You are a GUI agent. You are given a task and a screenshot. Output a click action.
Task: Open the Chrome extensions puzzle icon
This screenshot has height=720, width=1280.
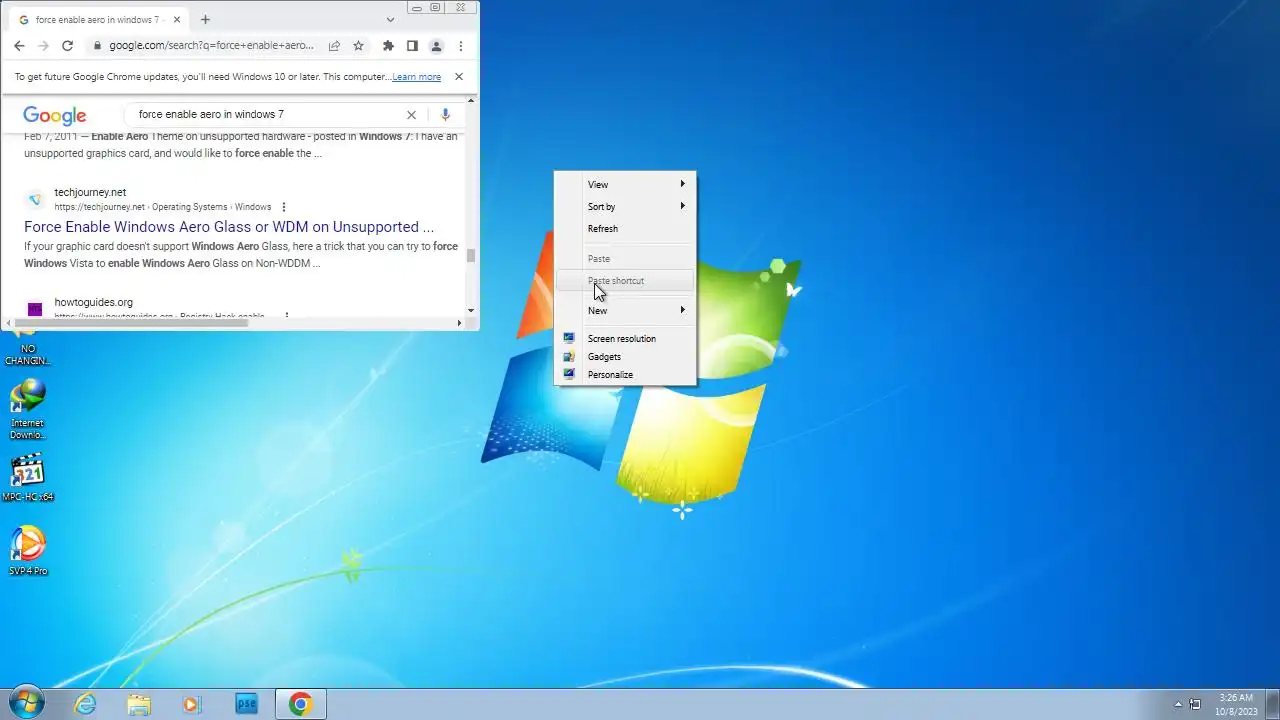388,46
